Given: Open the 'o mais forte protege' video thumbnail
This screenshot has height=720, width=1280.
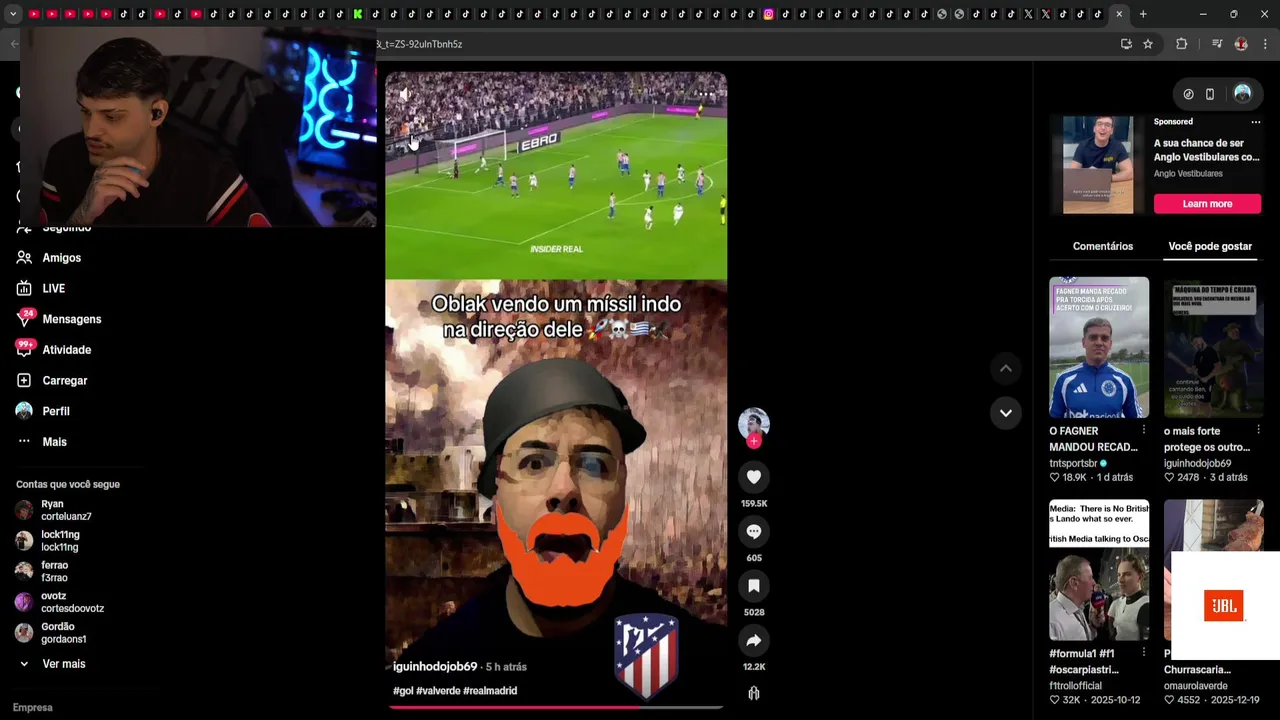Looking at the screenshot, I should point(1214,347).
